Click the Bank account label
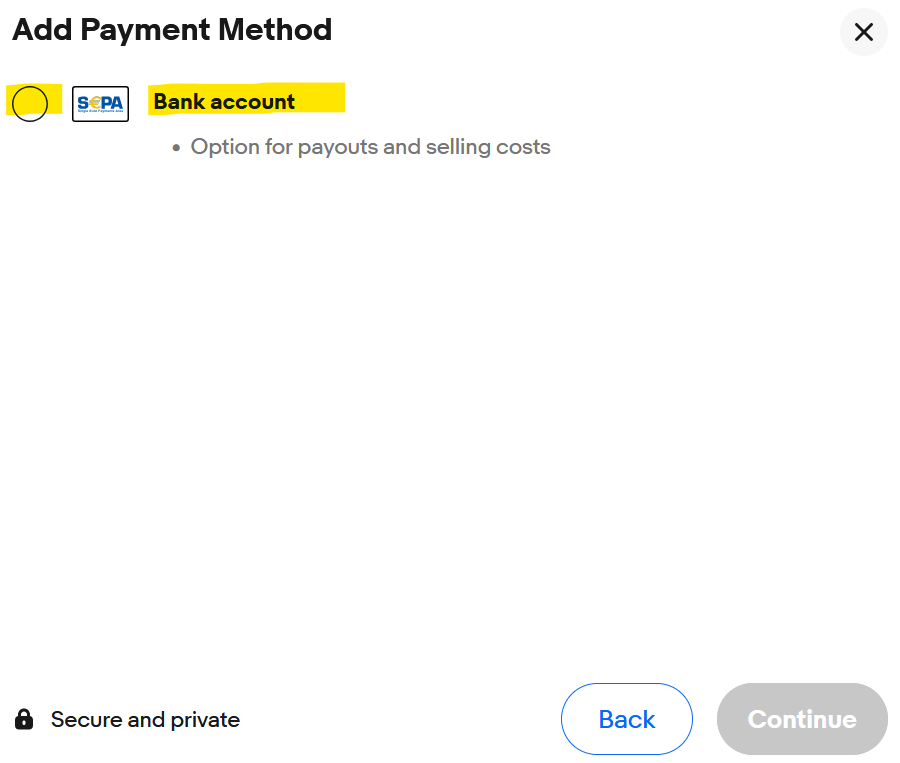 (x=224, y=102)
